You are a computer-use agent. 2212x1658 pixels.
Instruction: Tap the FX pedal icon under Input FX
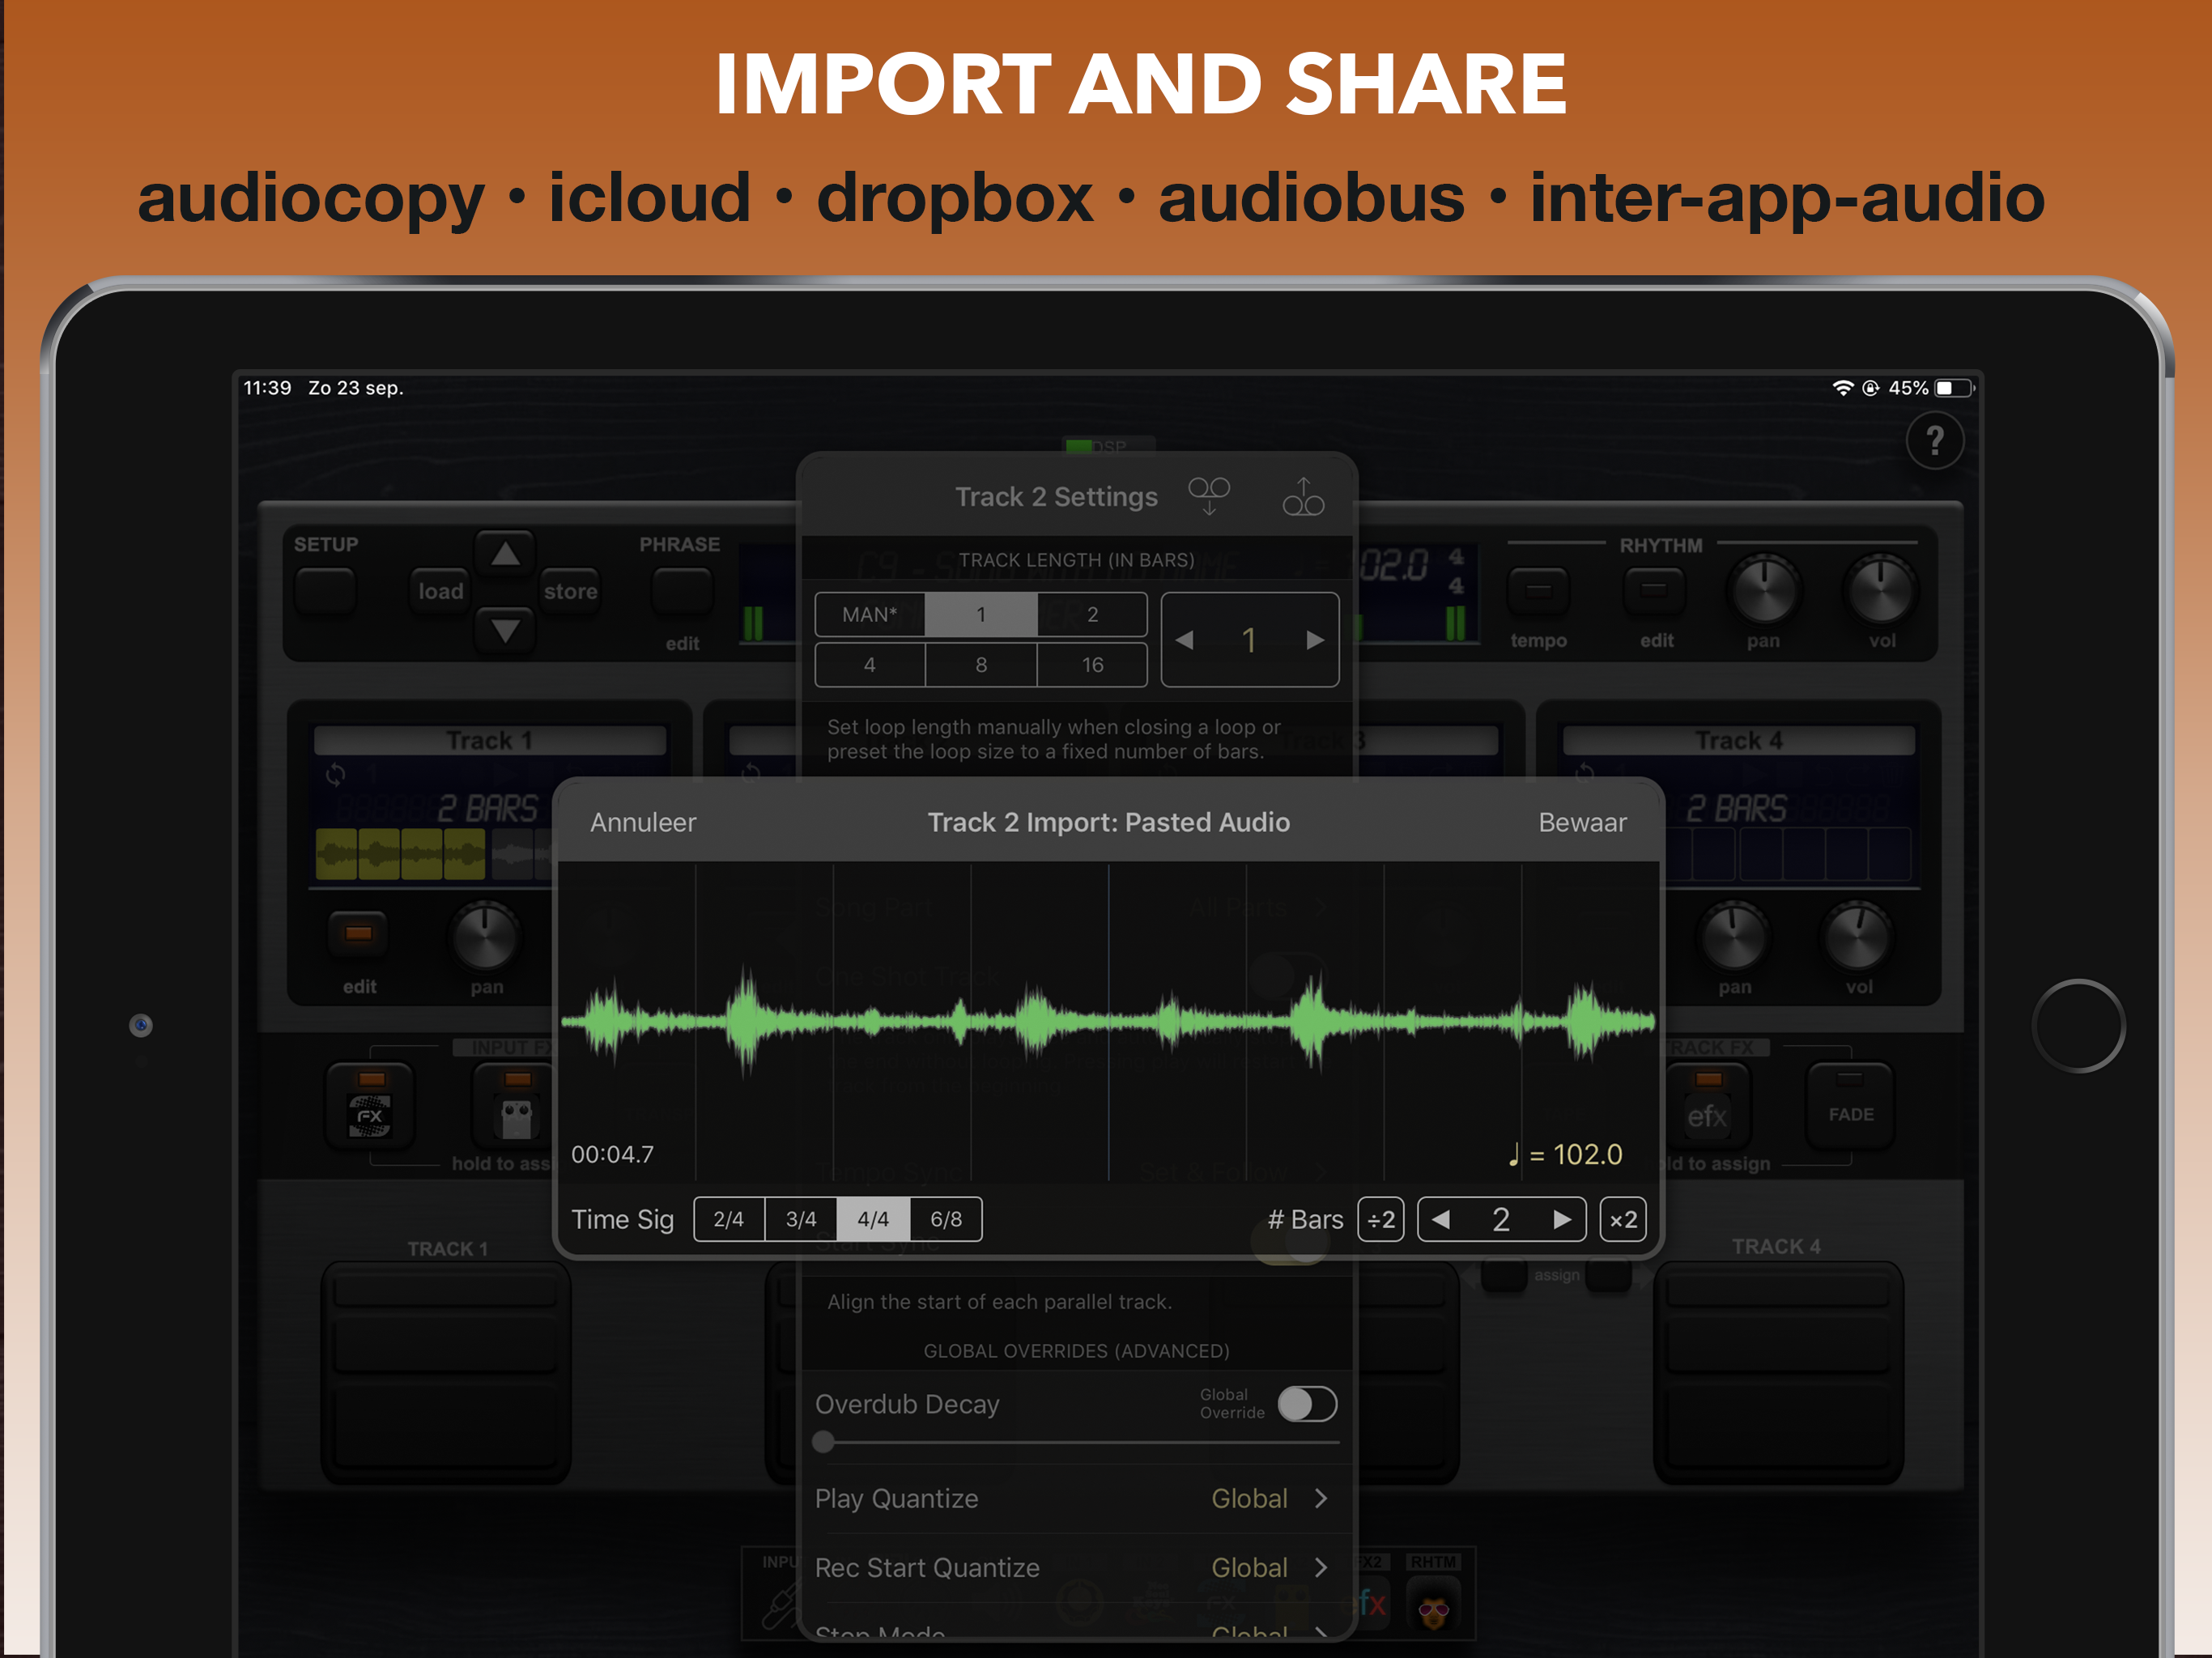369,1115
